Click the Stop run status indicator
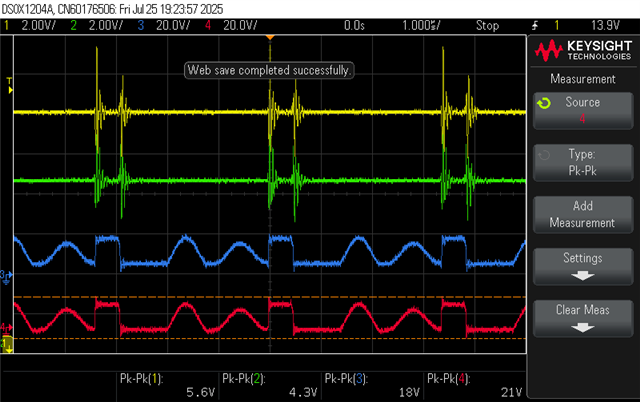This screenshot has width=640, height=402. [487, 26]
